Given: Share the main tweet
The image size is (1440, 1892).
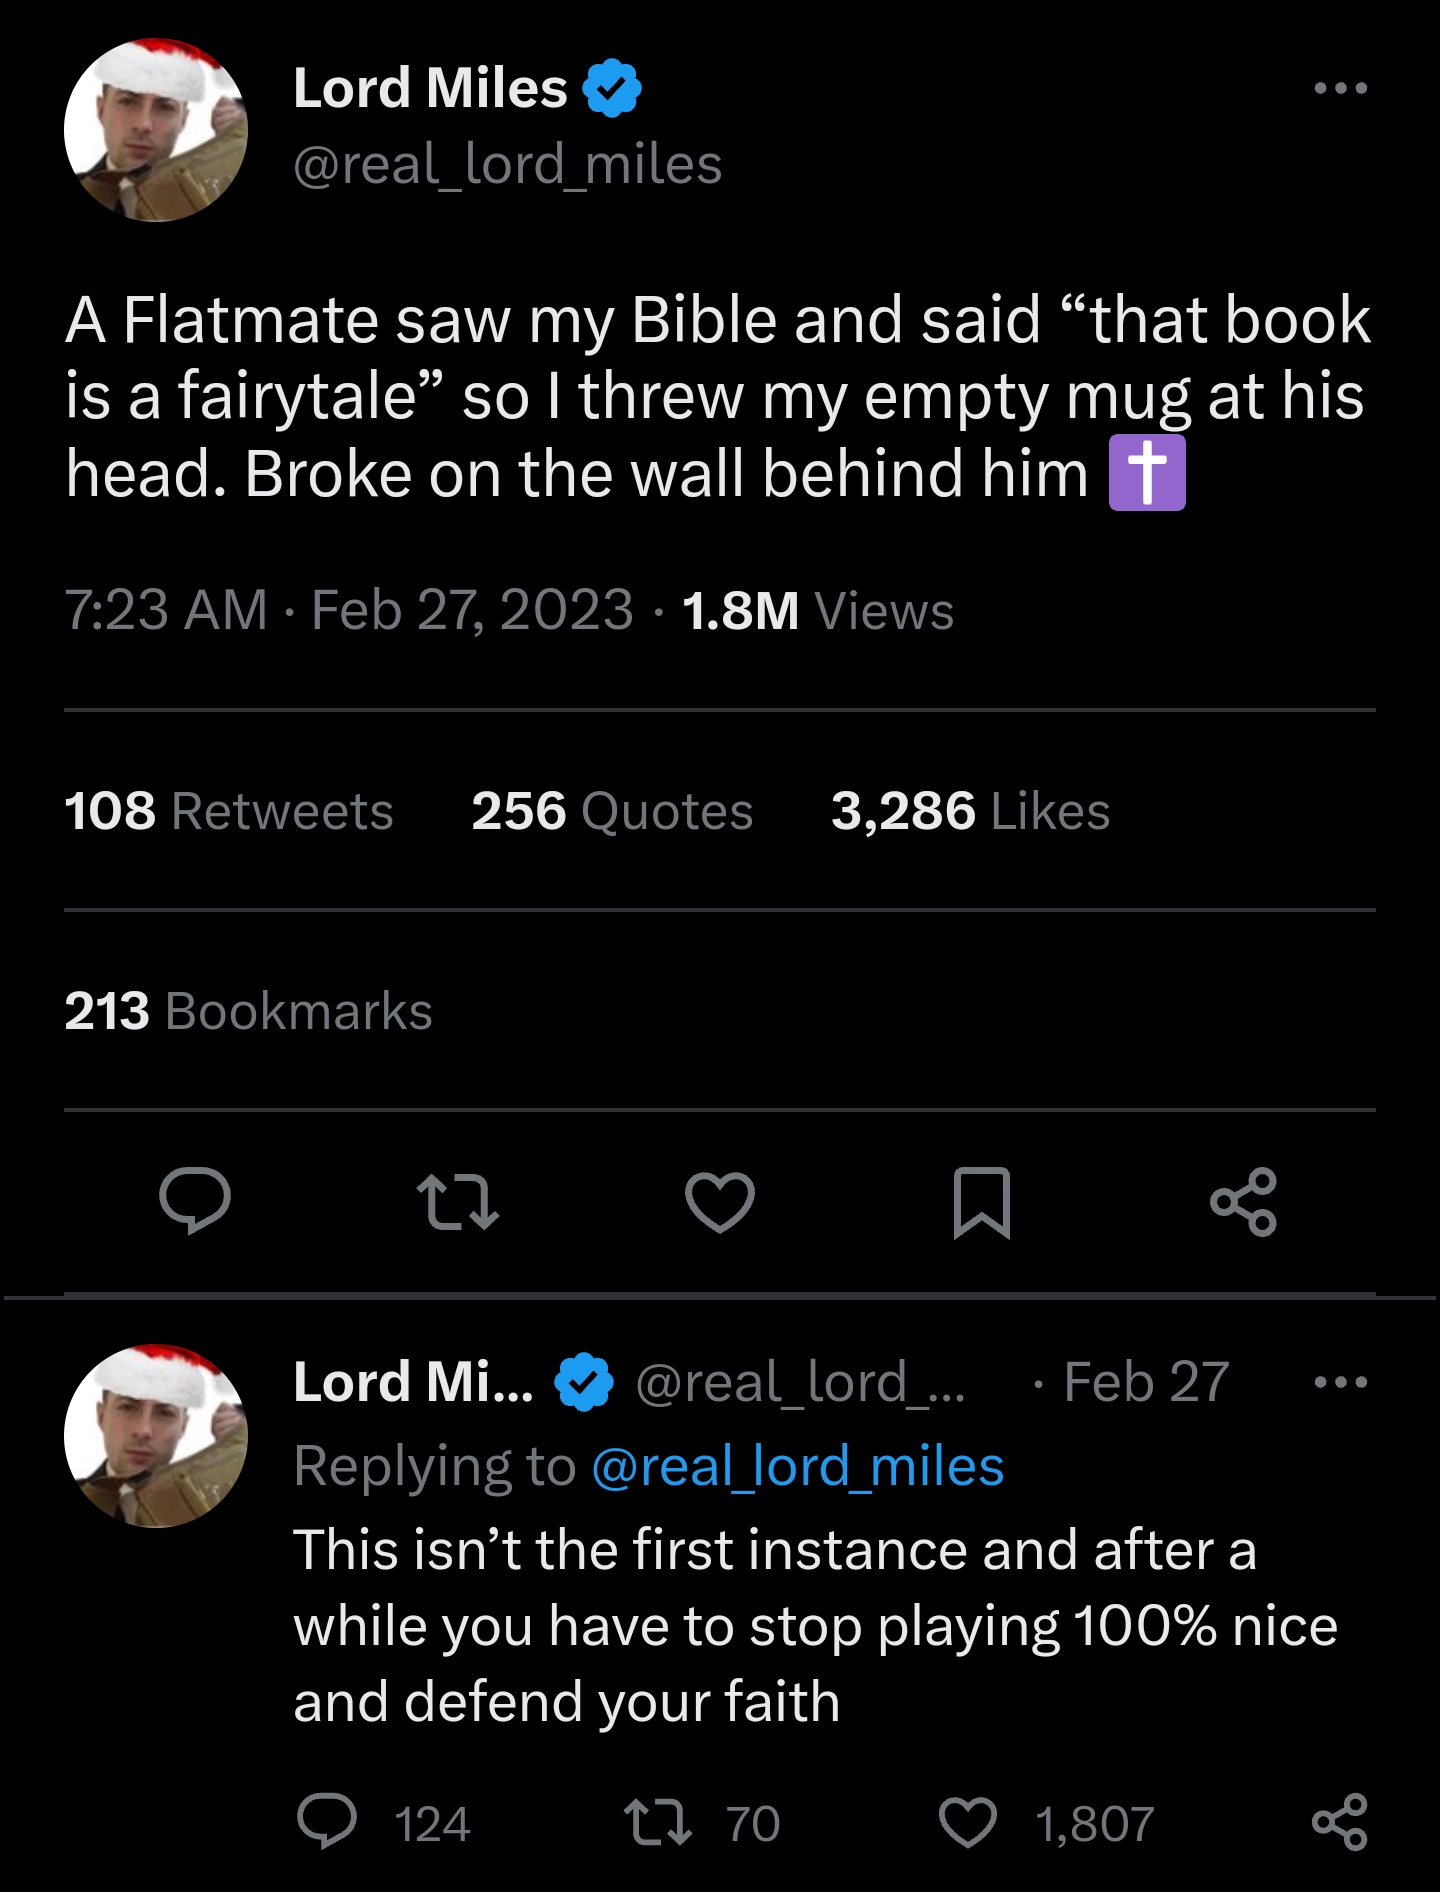Looking at the screenshot, I should tap(1243, 1201).
